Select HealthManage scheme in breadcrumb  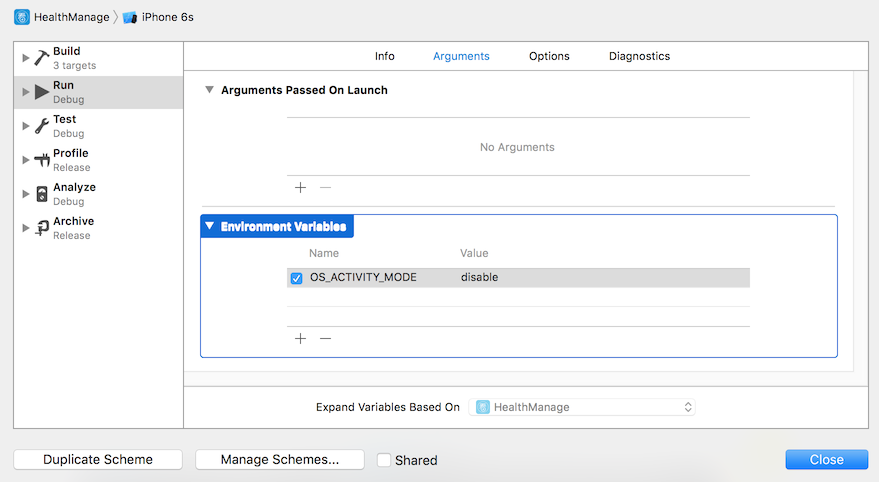tap(72, 17)
